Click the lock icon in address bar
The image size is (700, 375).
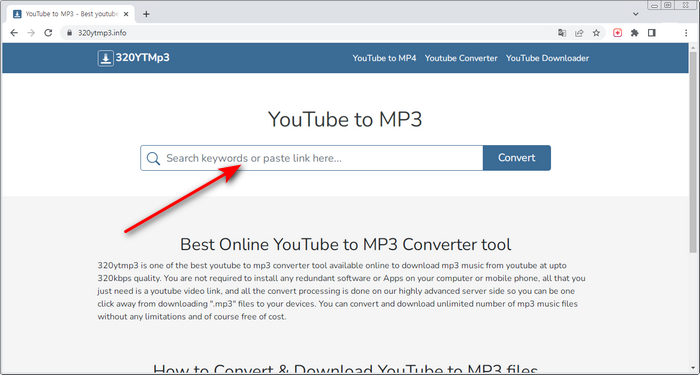[69, 33]
